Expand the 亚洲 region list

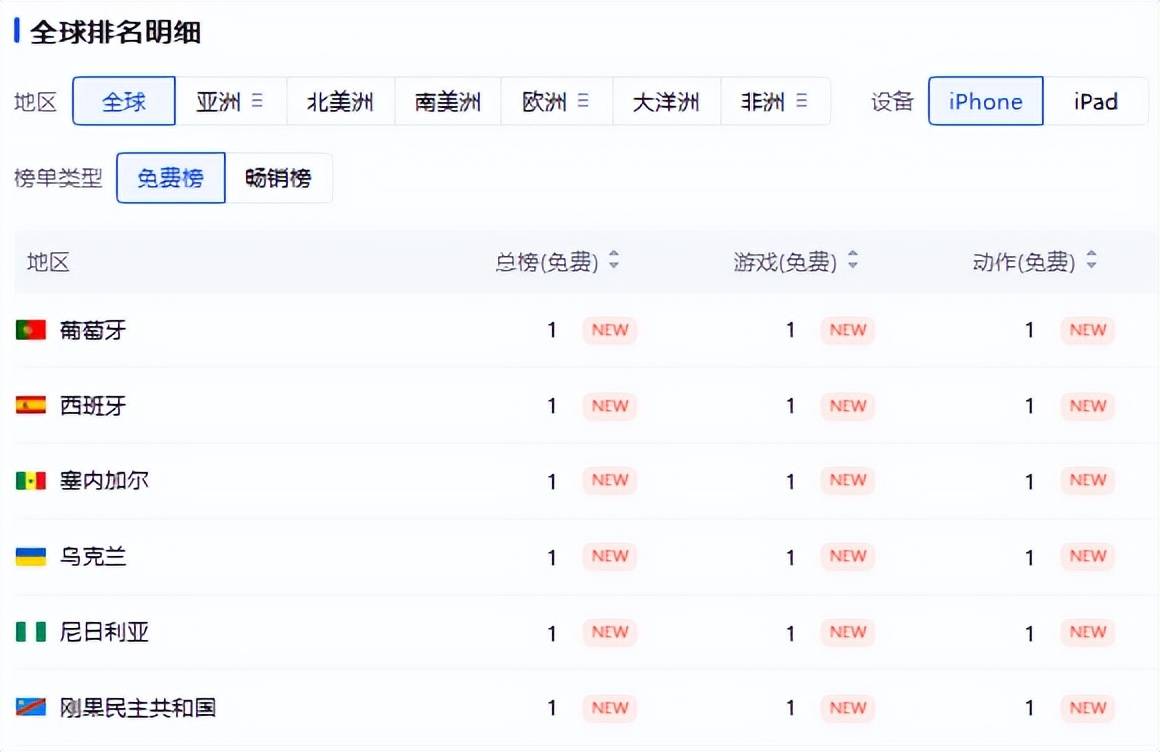pyautogui.click(x=257, y=101)
